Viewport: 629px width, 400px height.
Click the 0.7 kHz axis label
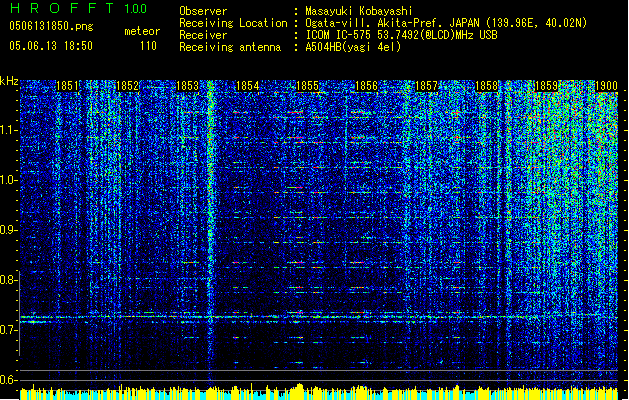coord(8,330)
